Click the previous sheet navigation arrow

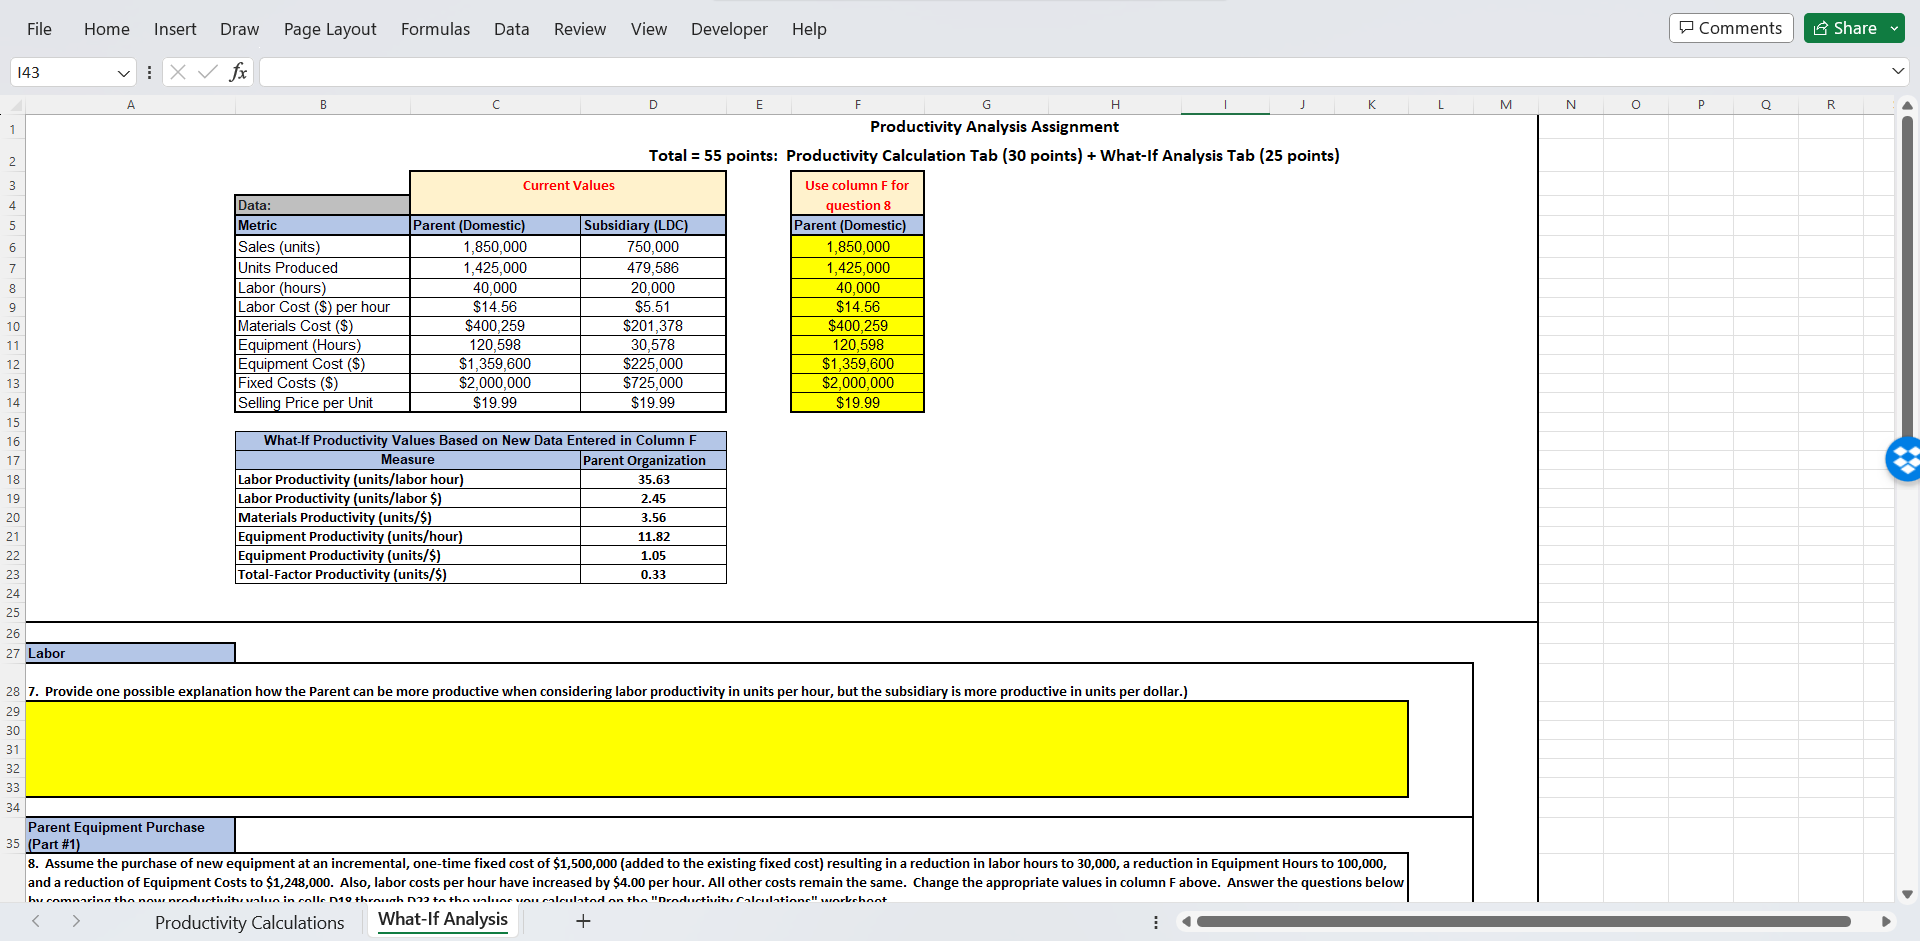coord(36,921)
